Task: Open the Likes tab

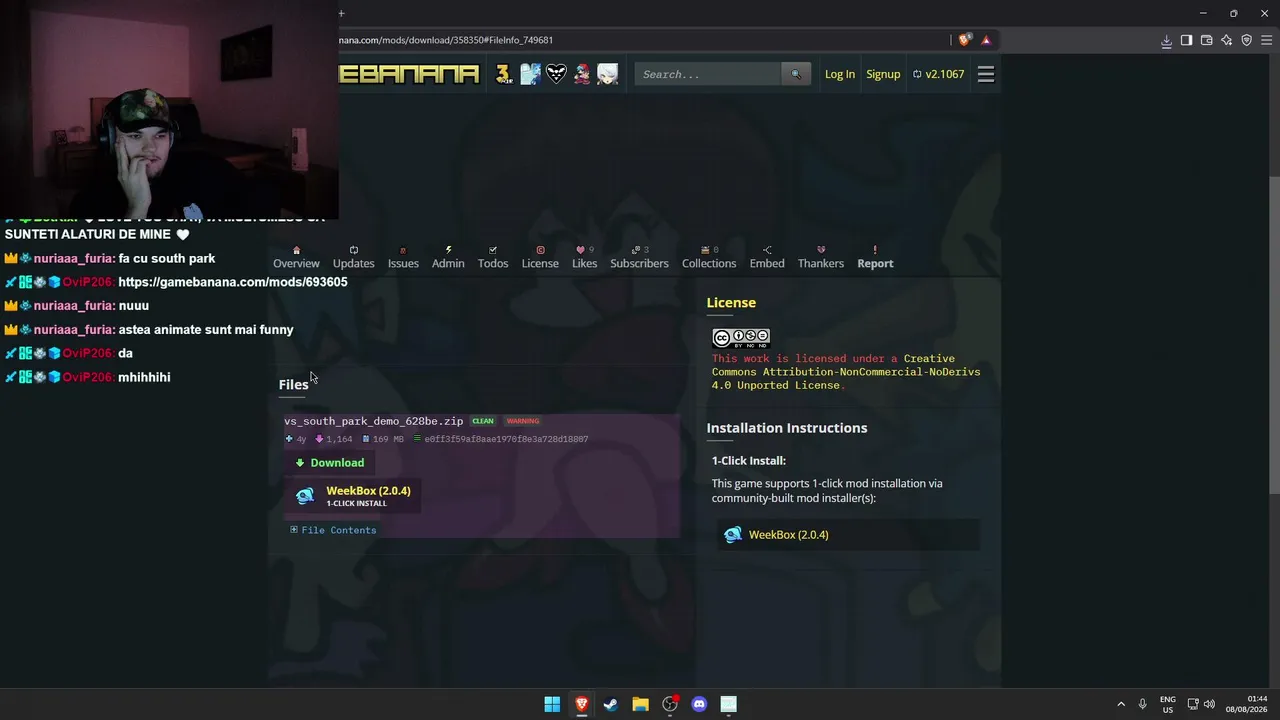Action: [585, 257]
